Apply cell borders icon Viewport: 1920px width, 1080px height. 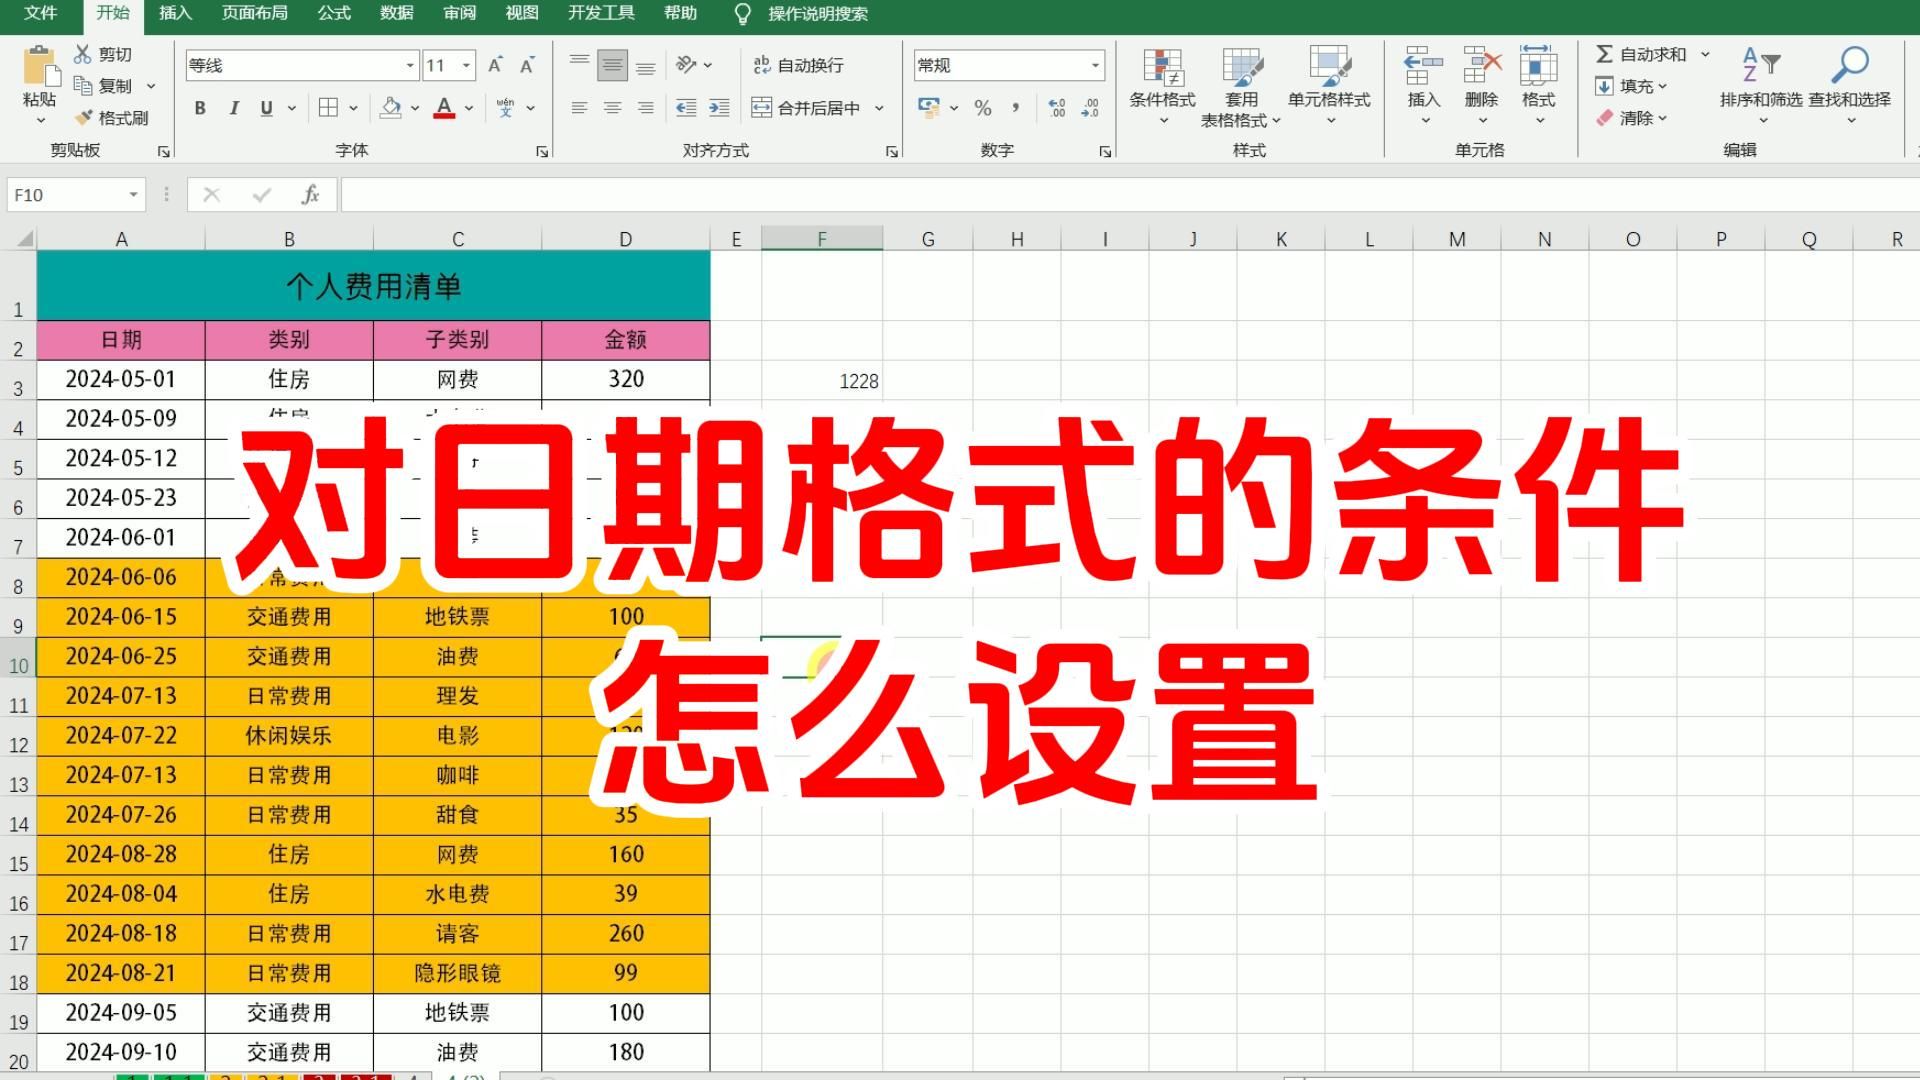[x=328, y=108]
